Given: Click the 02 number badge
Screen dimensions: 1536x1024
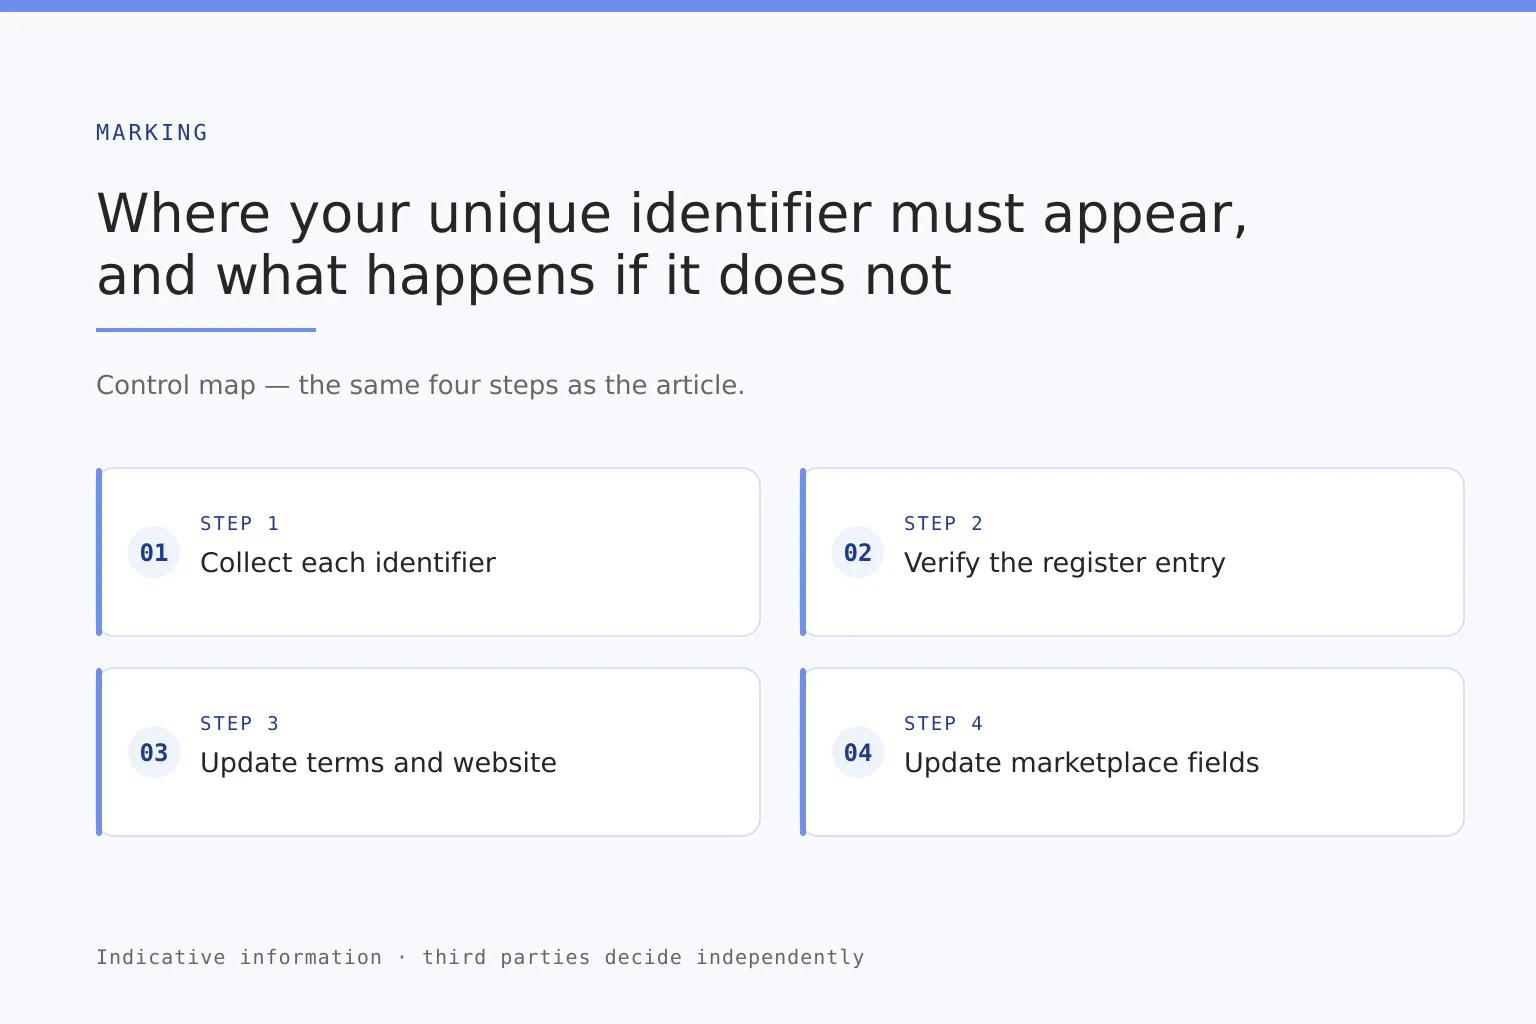Looking at the screenshot, I should (x=858, y=552).
